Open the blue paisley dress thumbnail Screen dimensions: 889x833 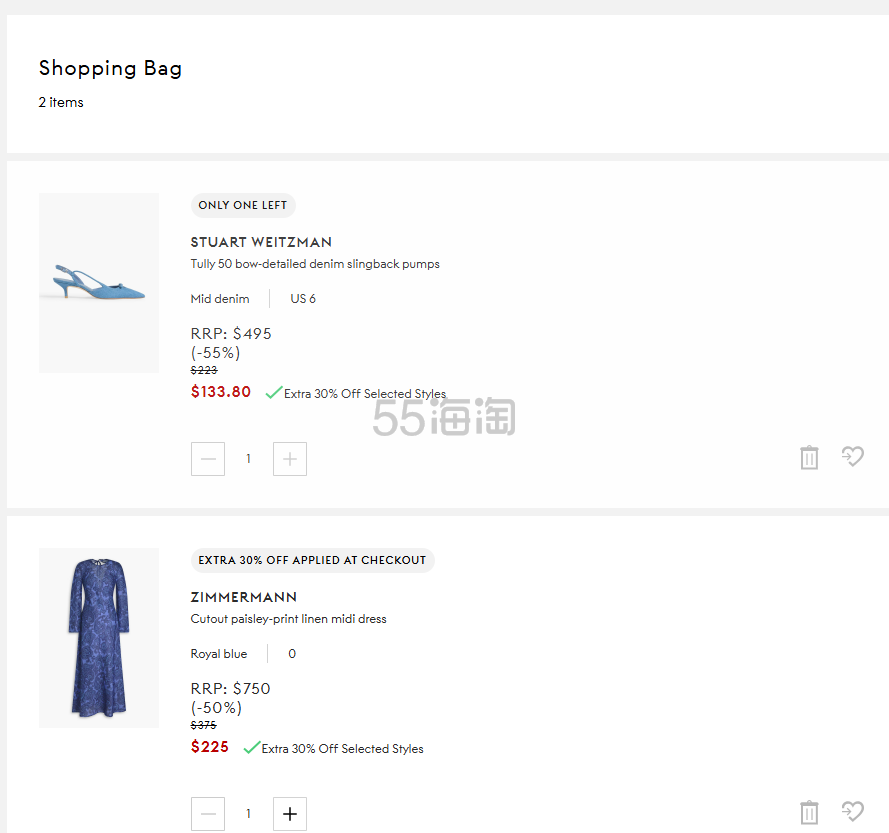click(x=99, y=638)
